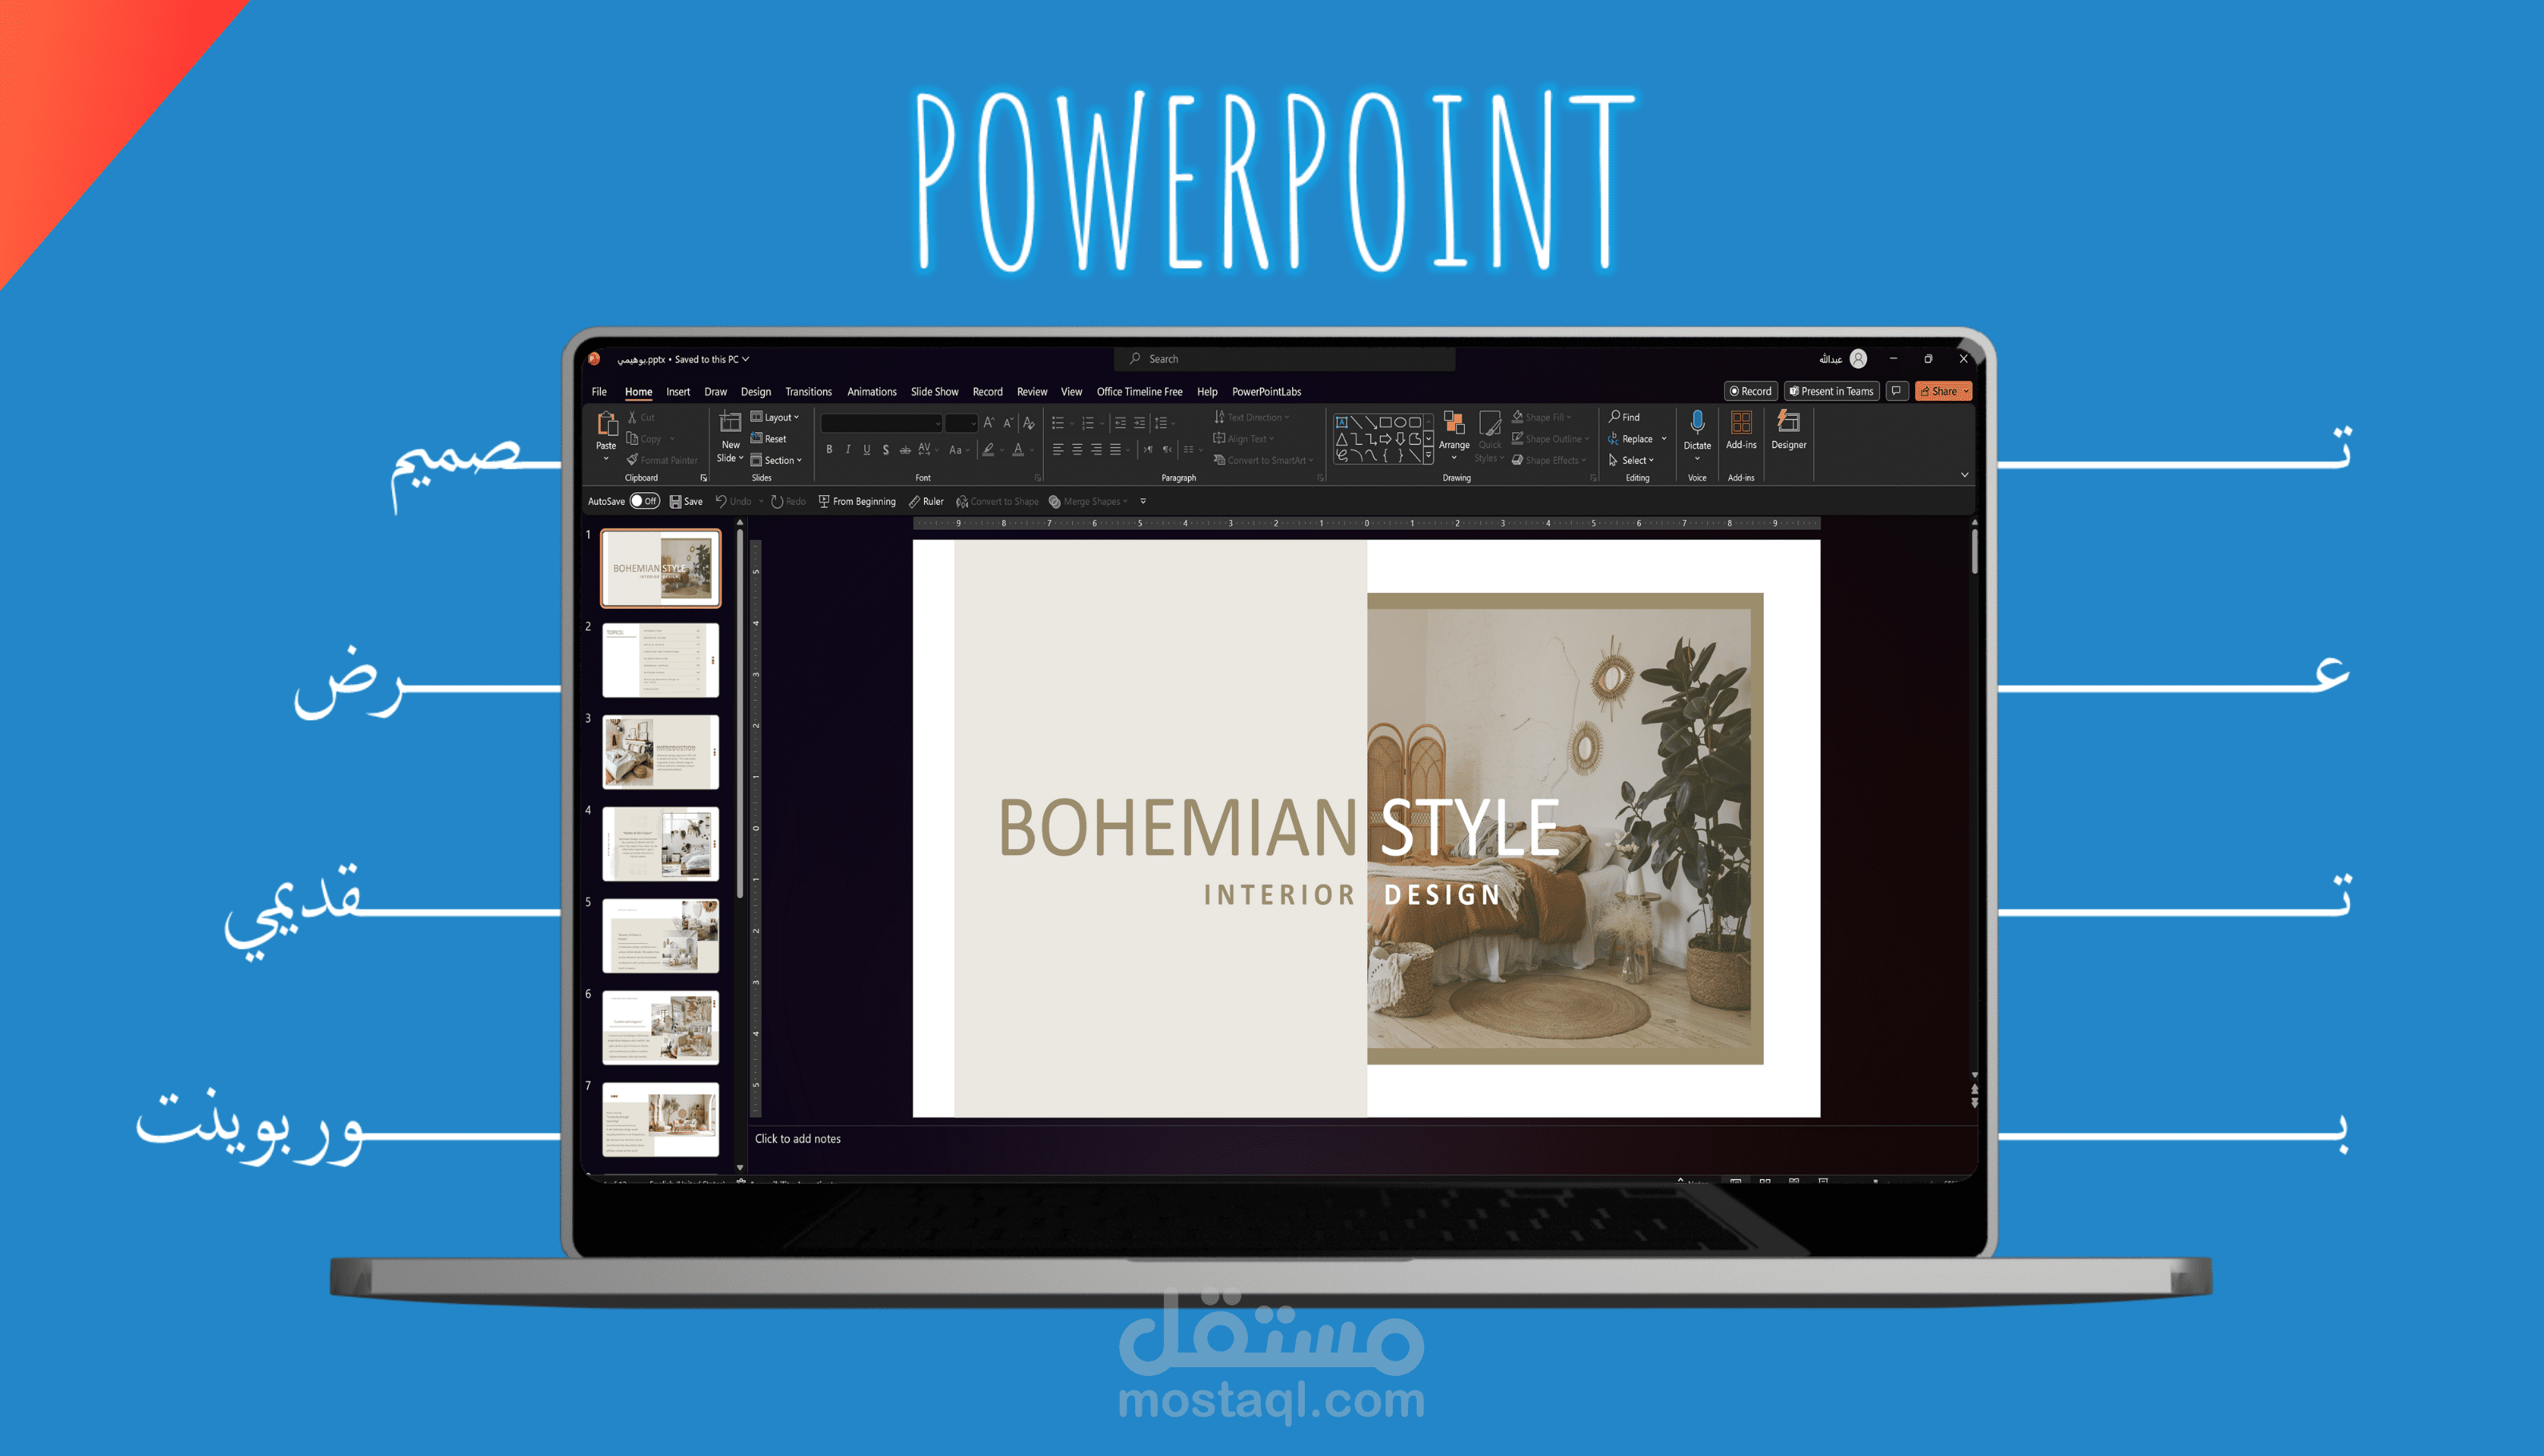The height and width of the screenshot is (1456, 2544).
Task: Open the font size combo box
Action: tap(961, 423)
